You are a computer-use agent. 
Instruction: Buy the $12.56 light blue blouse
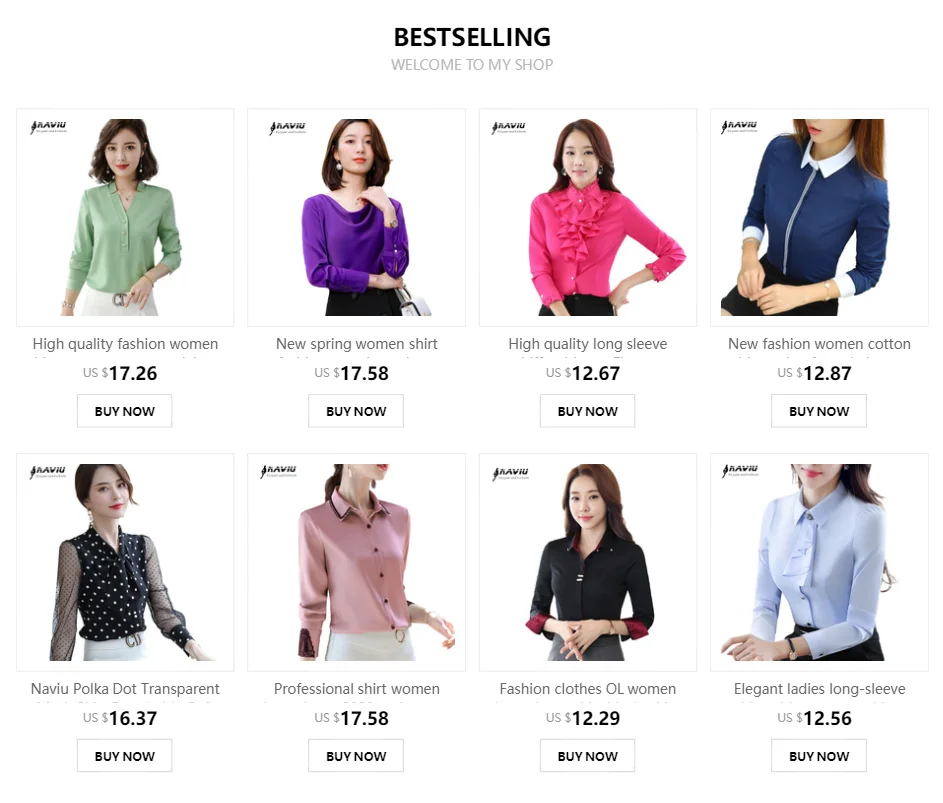click(819, 755)
